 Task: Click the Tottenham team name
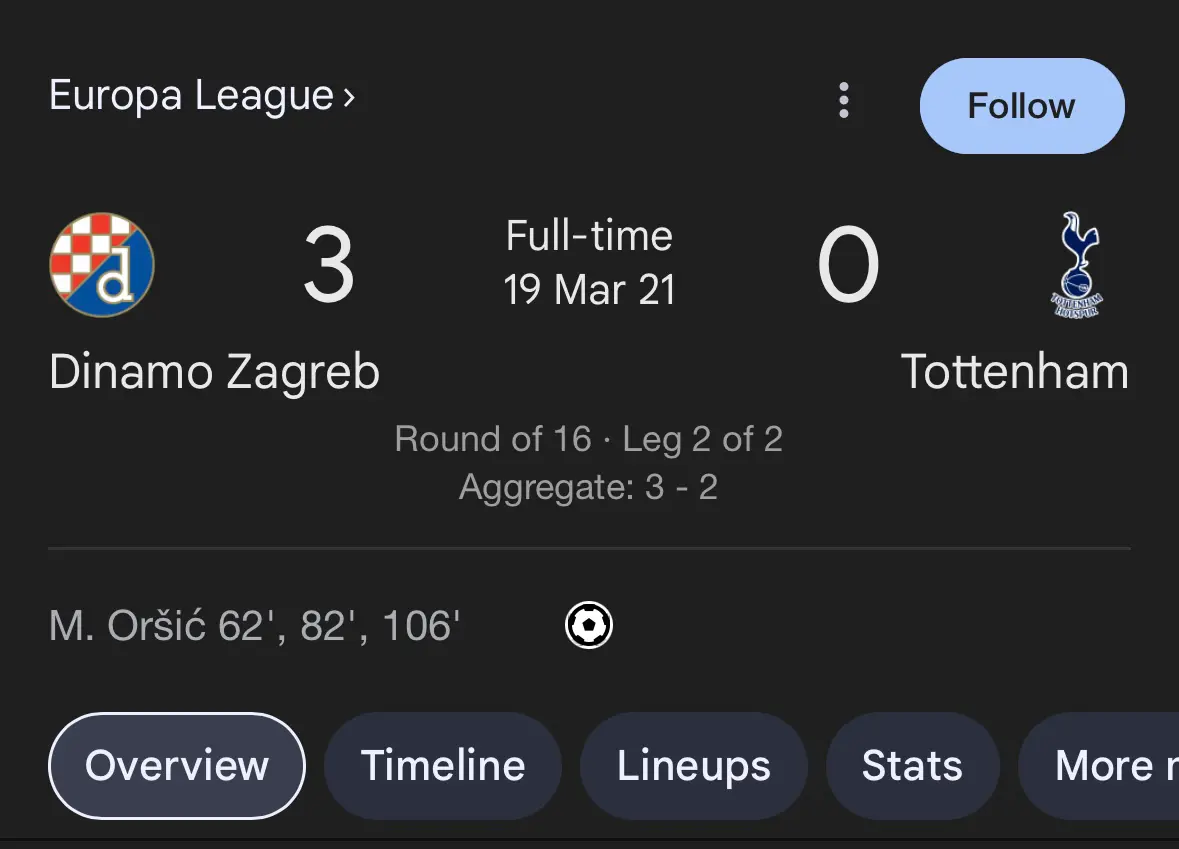tap(1014, 371)
